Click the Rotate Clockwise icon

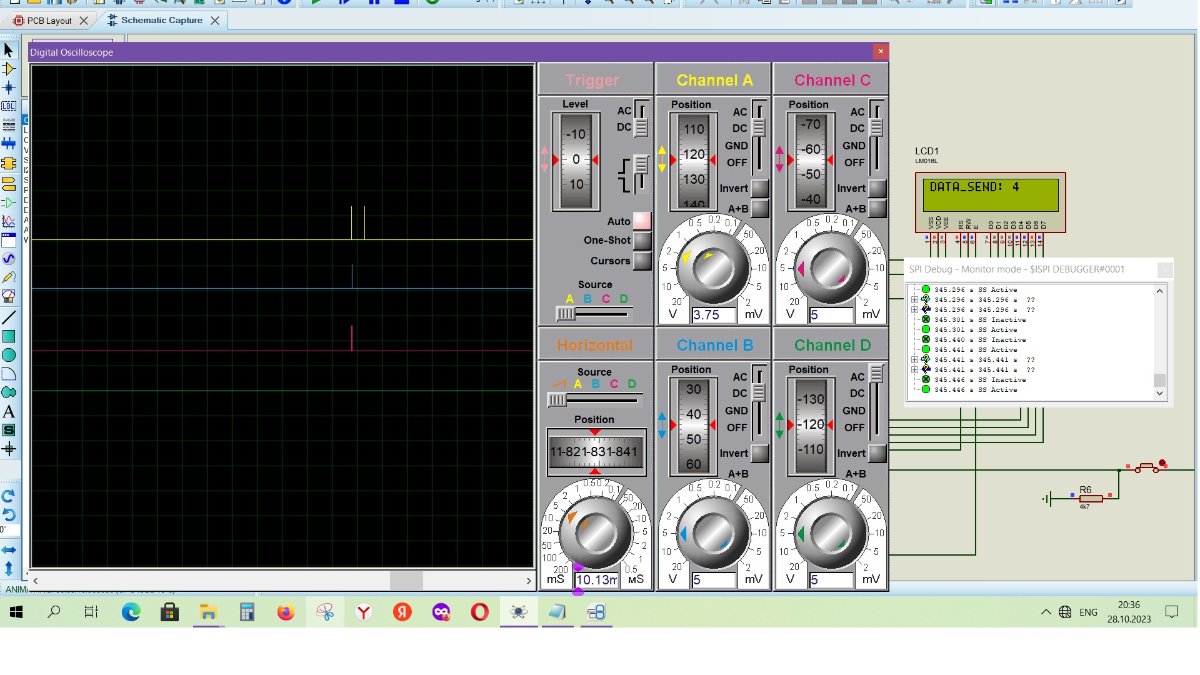pos(9,496)
